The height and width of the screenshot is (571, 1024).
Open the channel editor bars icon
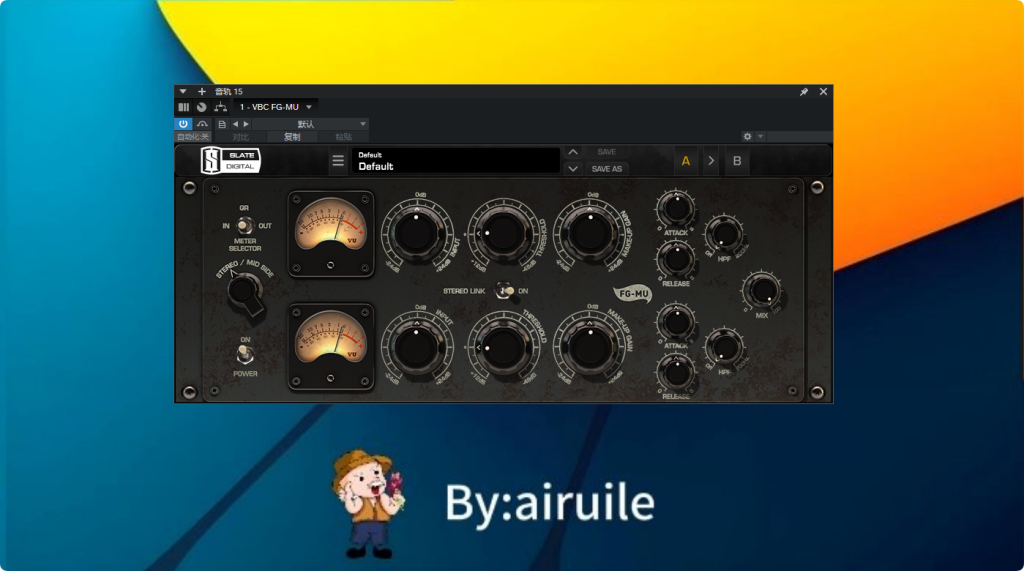point(184,107)
